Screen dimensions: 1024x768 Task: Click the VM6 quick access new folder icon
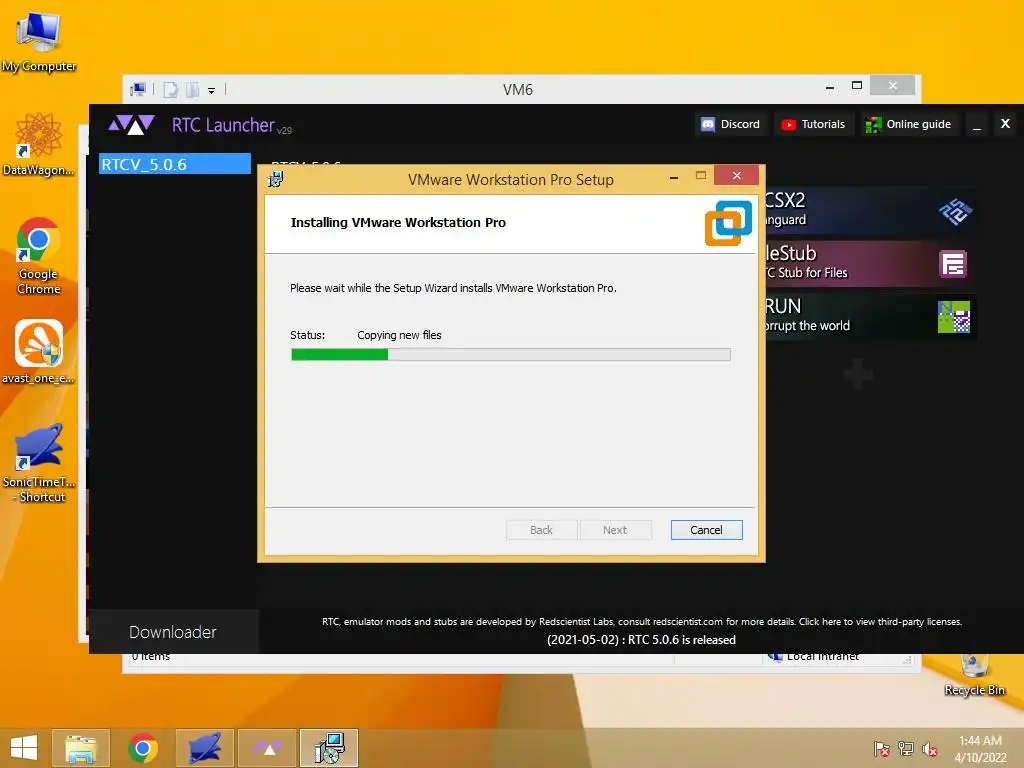(192, 89)
